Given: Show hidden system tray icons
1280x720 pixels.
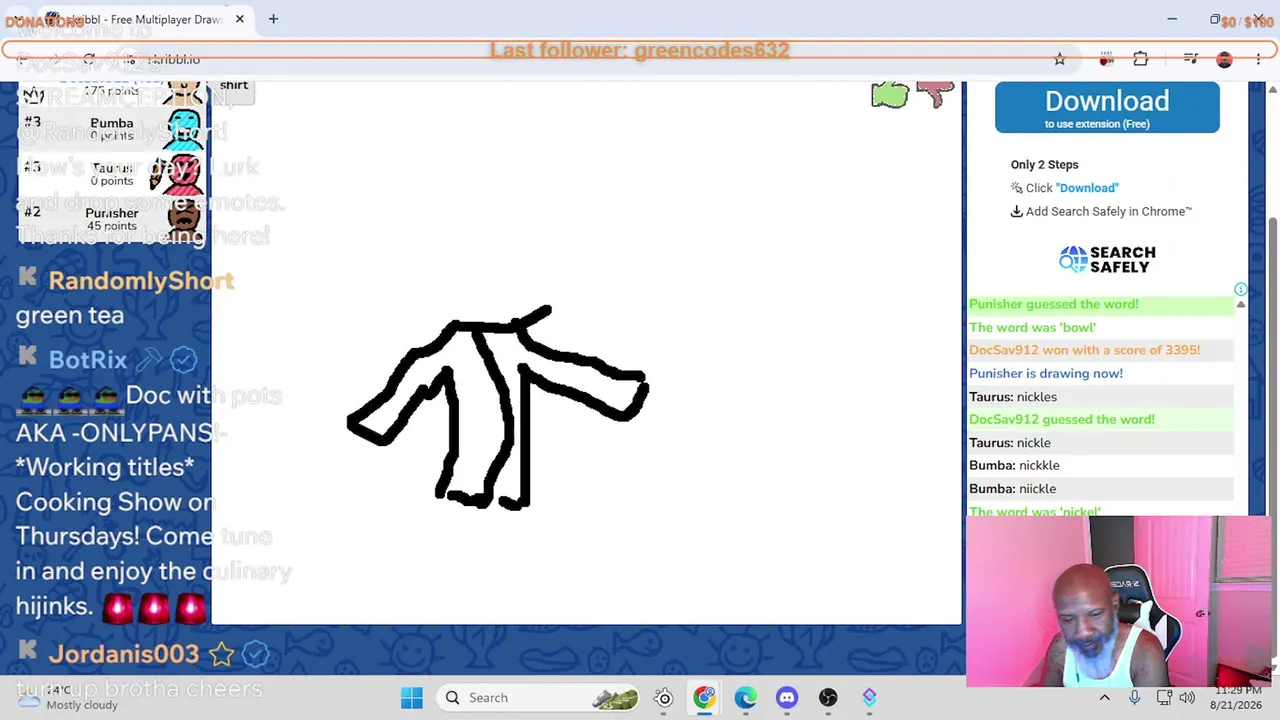Looking at the screenshot, I should tap(1104, 698).
